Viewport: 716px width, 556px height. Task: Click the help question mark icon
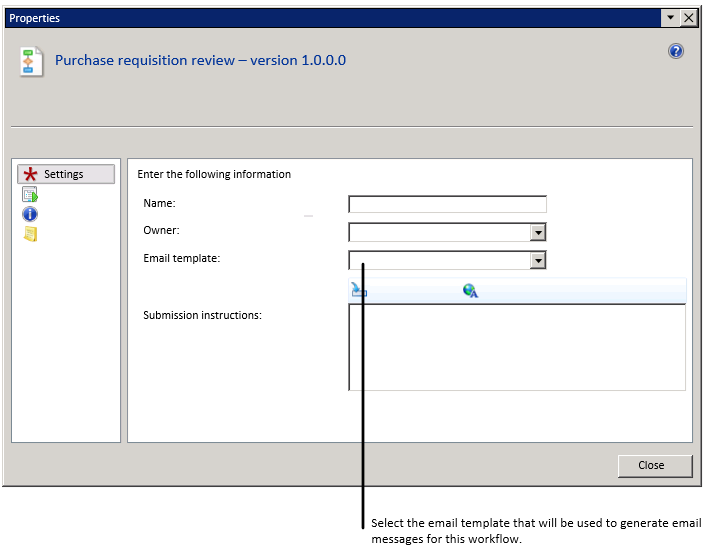click(676, 51)
